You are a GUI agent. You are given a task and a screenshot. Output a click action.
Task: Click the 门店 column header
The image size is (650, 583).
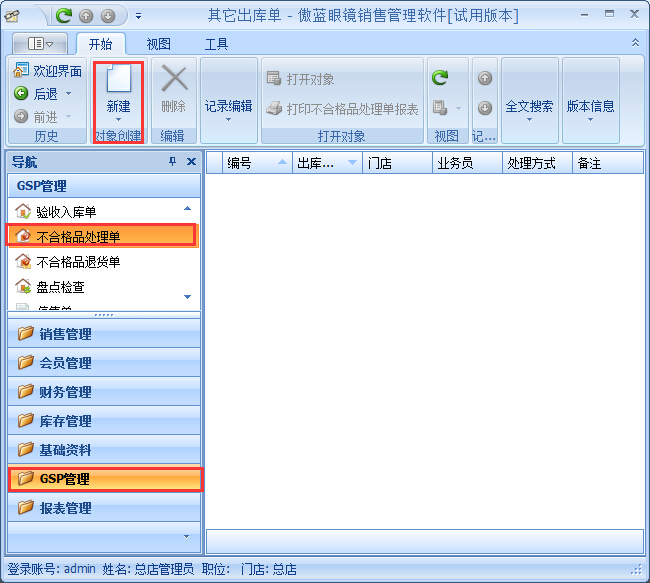[398, 163]
